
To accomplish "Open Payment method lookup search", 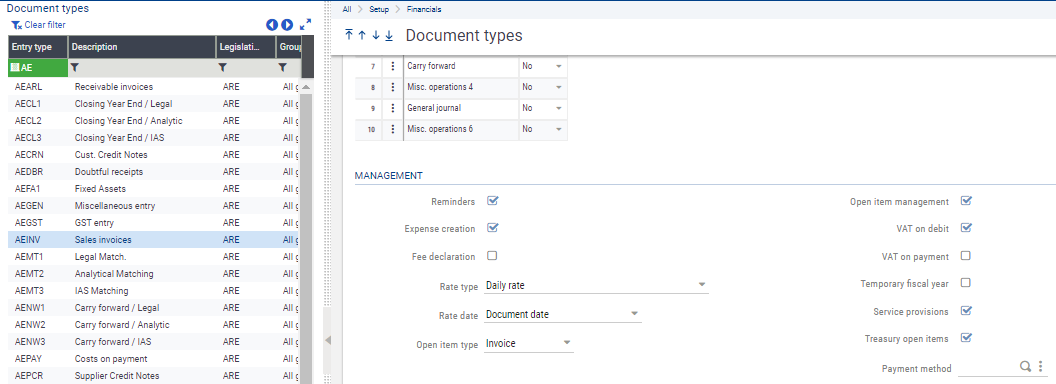I will click(x=1025, y=366).
